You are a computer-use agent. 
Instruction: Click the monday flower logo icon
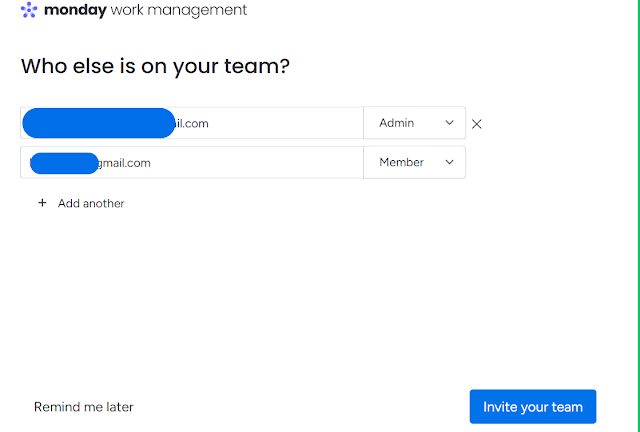coord(29,10)
